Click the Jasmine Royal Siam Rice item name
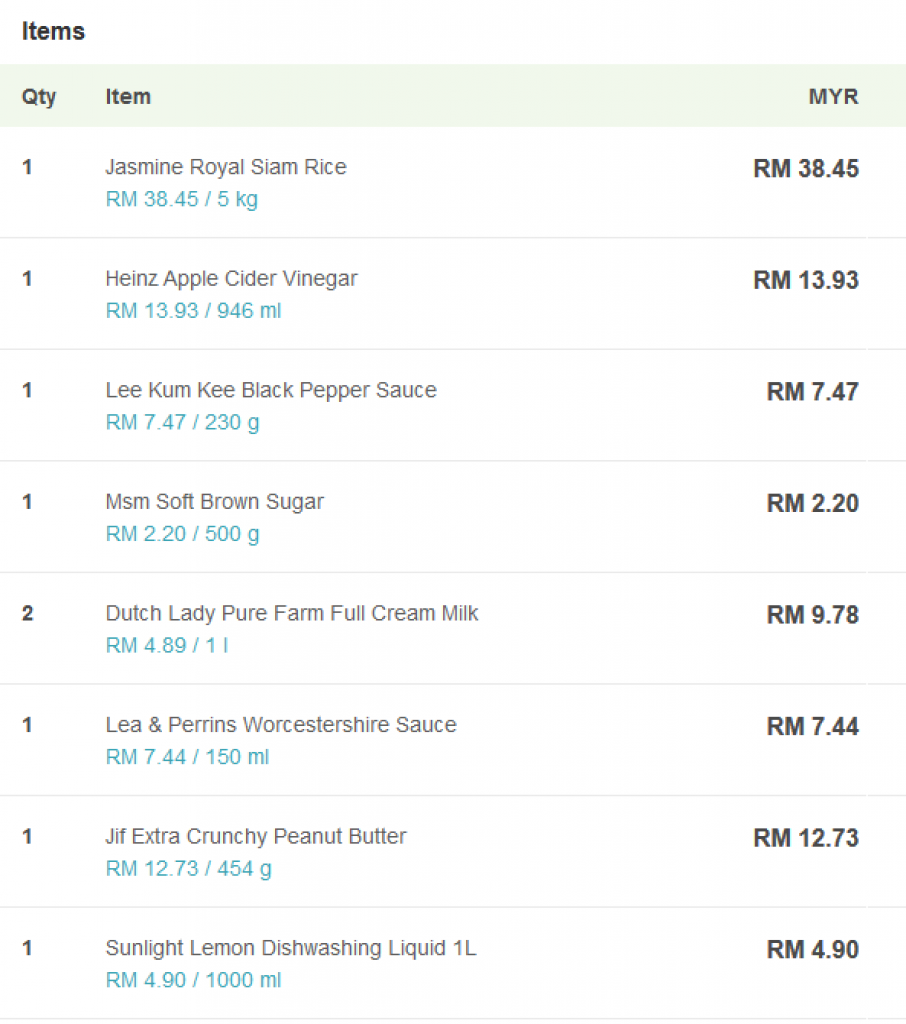906x1024 pixels. pyautogui.click(x=226, y=167)
